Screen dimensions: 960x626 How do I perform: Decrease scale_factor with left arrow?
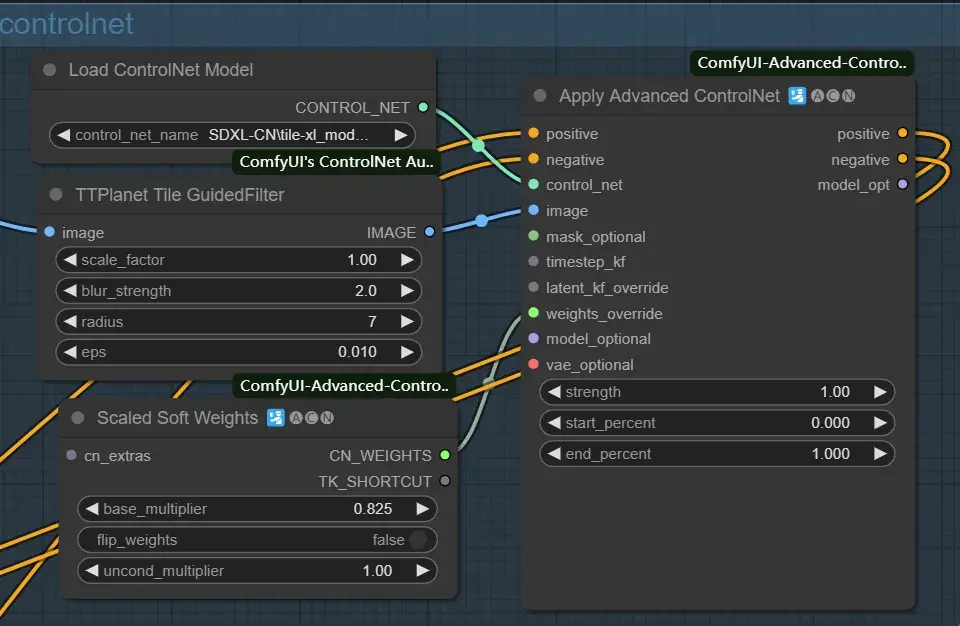click(70, 260)
